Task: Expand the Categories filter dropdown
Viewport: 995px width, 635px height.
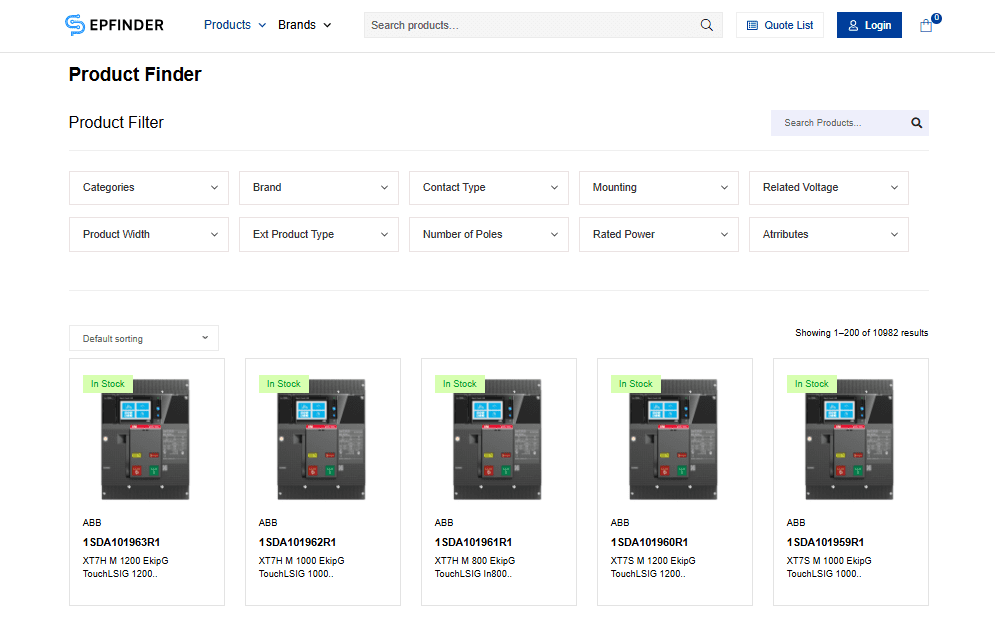Action: click(149, 188)
